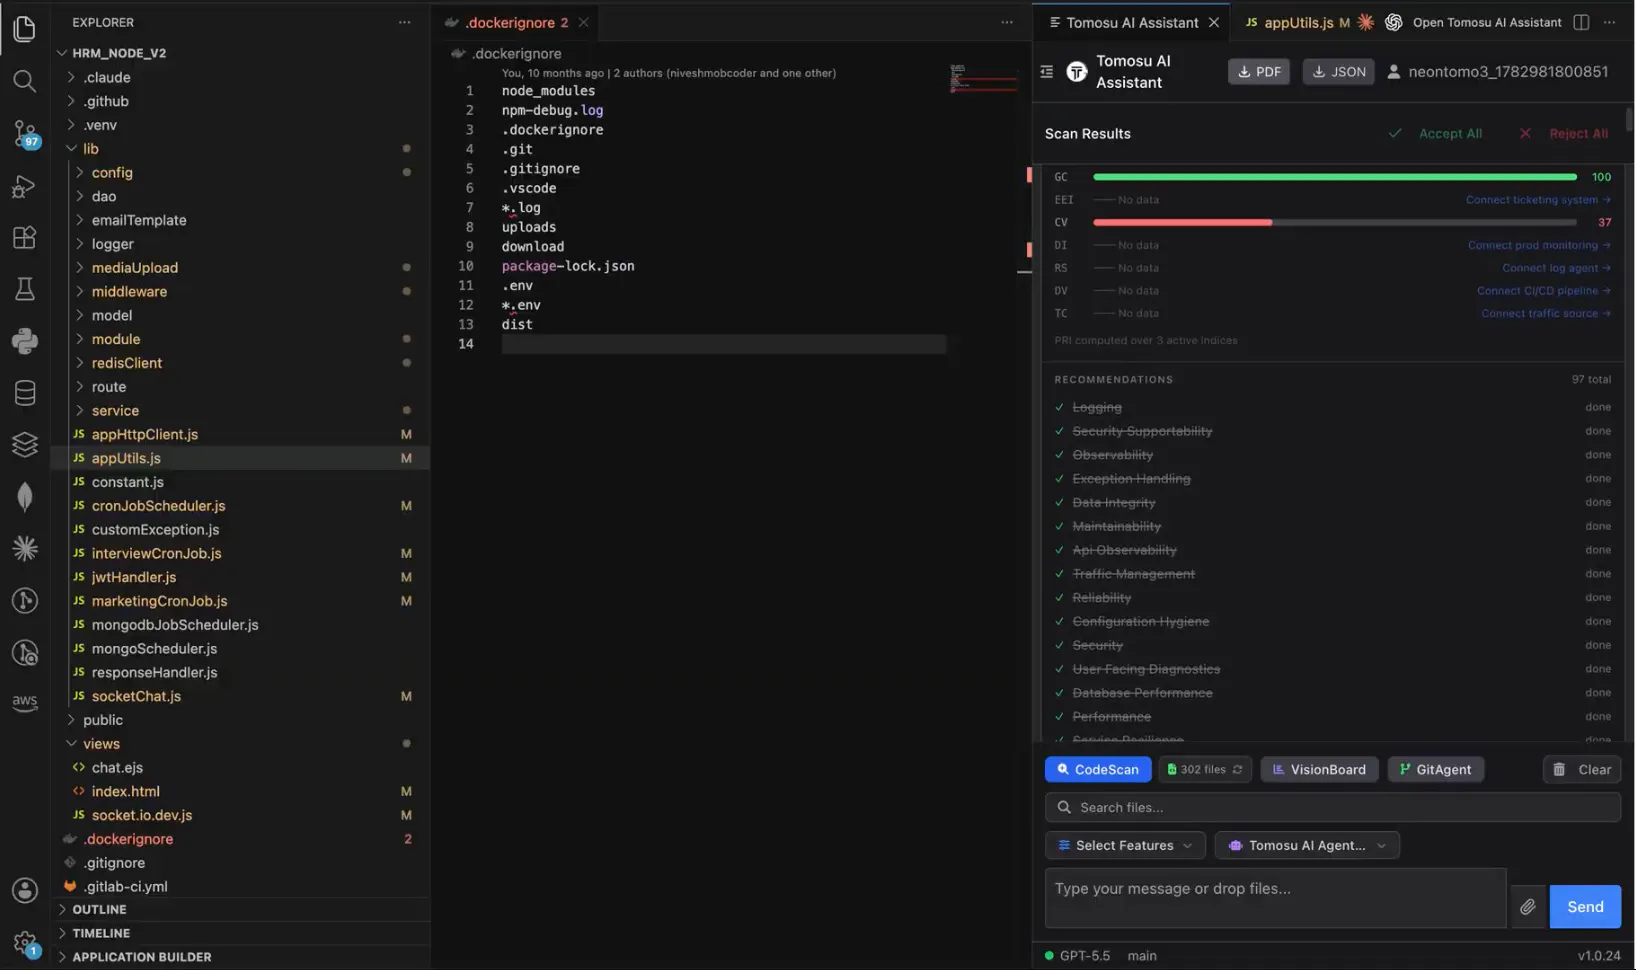The width and height of the screenshot is (1636, 970).
Task: Switch to the Tomosu AI Assistant tab
Action: point(1132,22)
